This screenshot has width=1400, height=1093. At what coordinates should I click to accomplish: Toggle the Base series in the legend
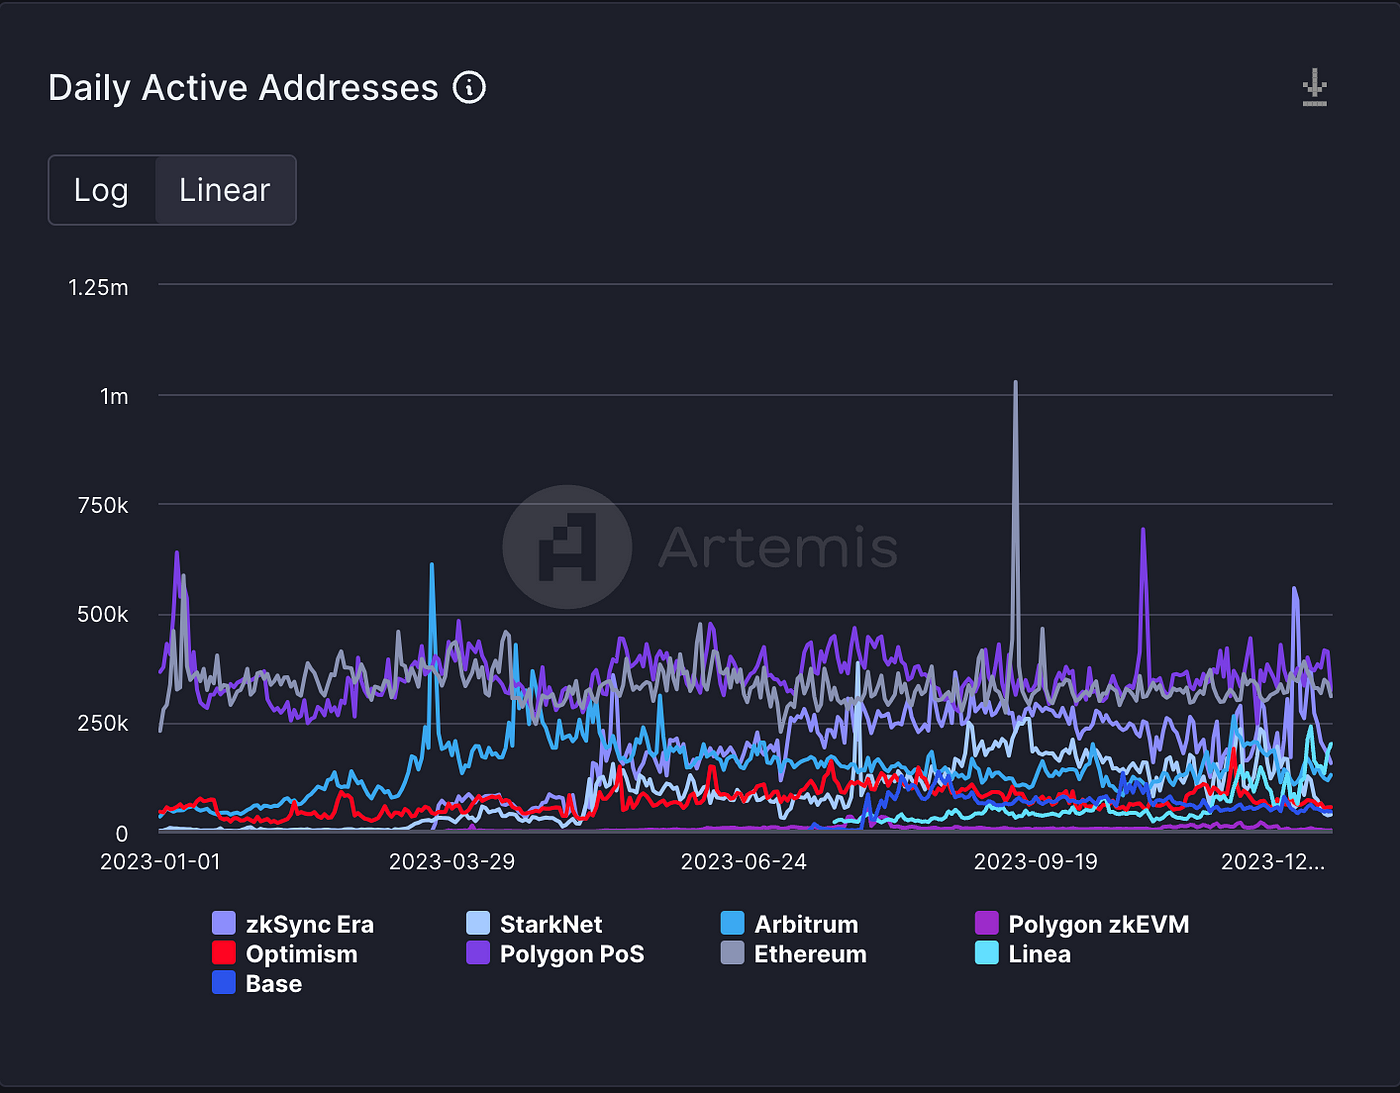click(257, 984)
